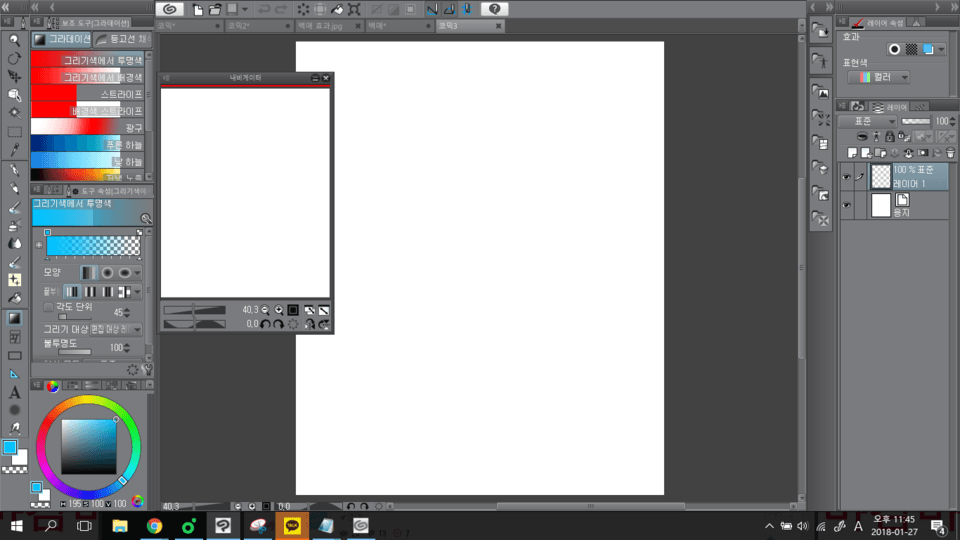Expand edge process options arrow
960x540 pixels.
137,292
